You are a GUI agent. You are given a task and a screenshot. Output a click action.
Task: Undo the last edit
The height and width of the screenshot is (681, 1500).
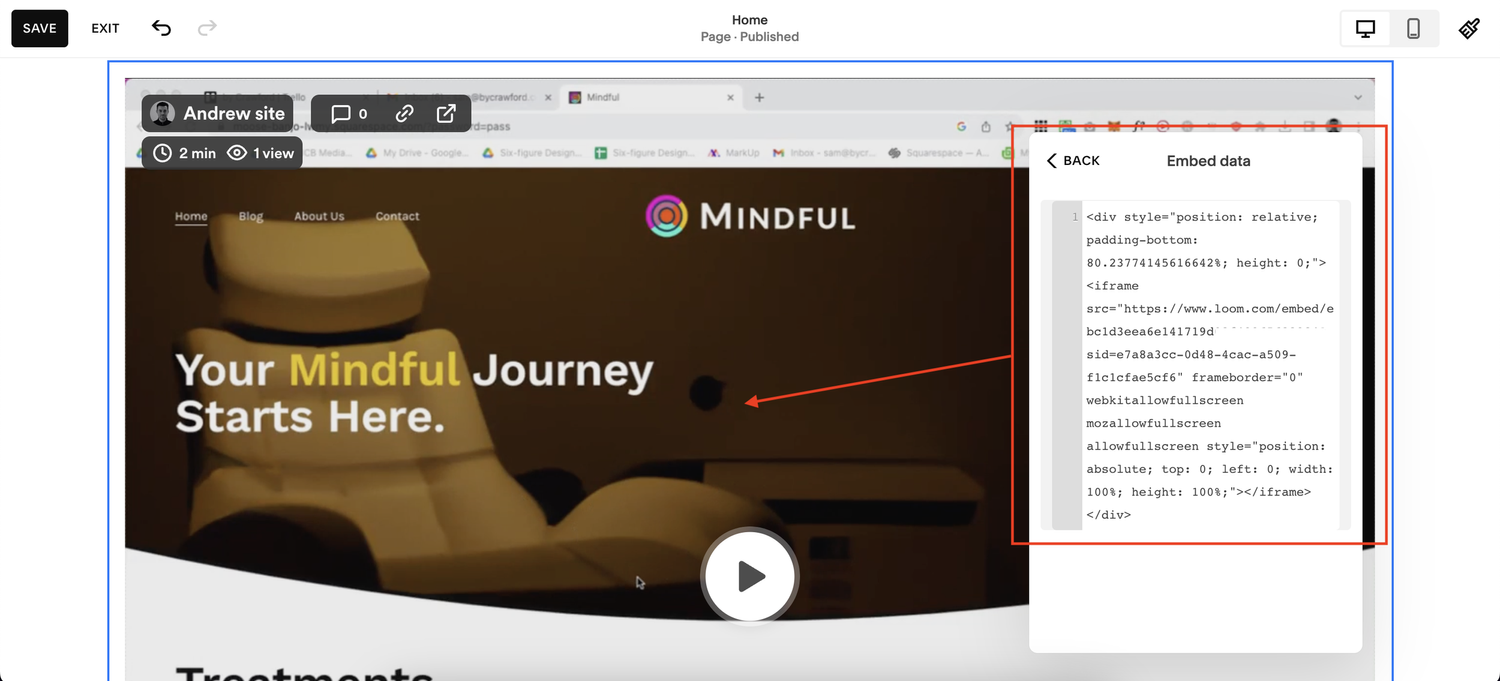[x=161, y=28]
